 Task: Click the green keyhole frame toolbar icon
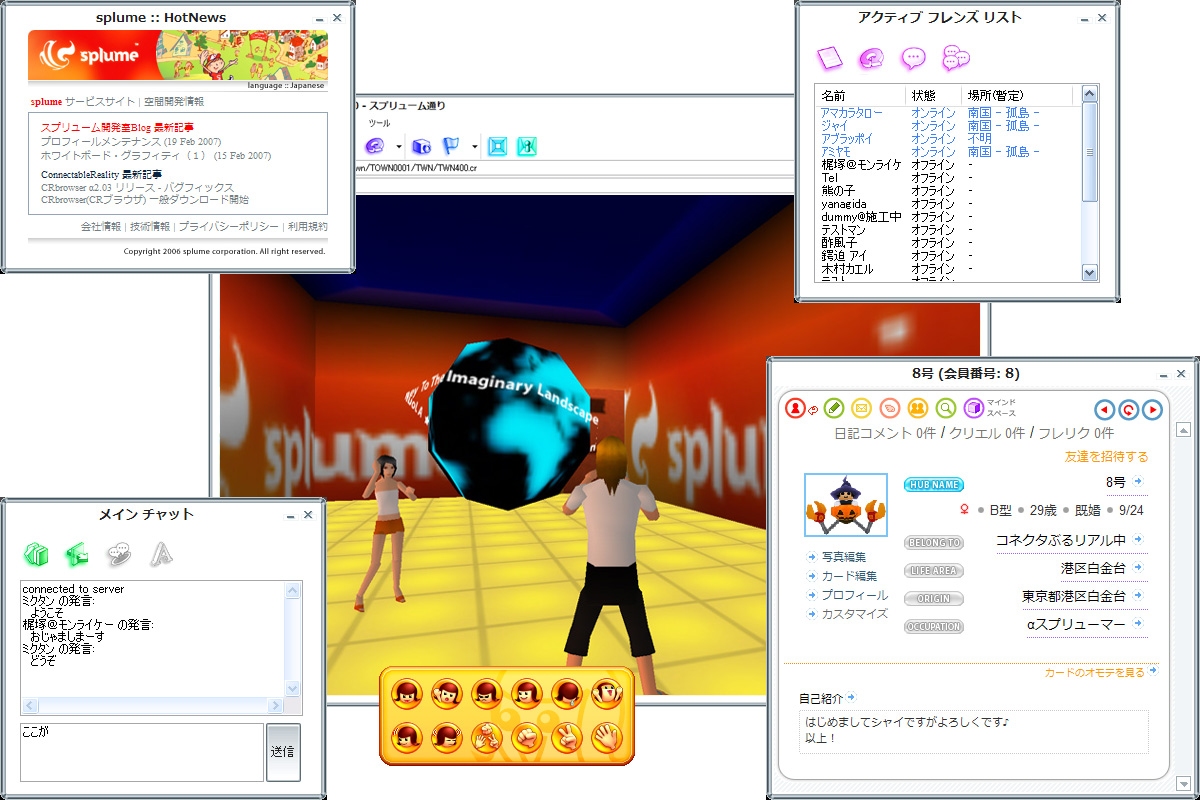[x=527, y=146]
